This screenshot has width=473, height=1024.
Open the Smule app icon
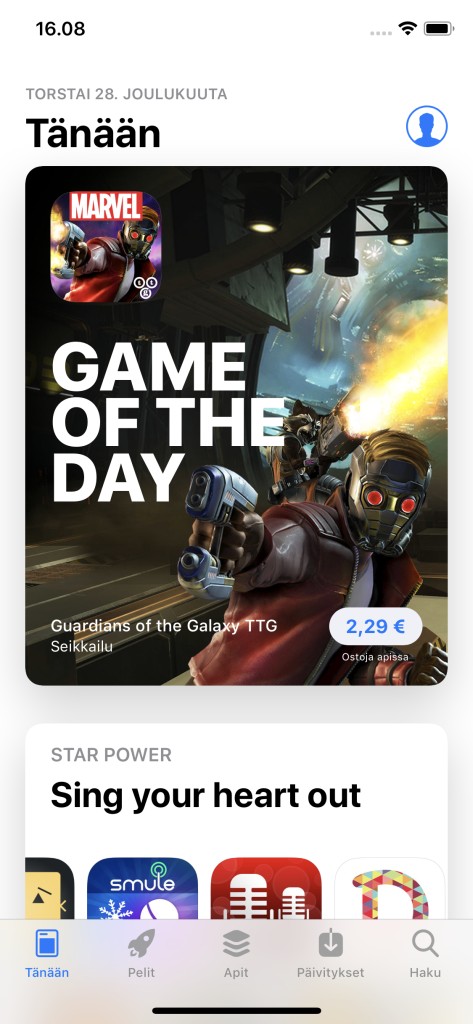coord(142,889)
